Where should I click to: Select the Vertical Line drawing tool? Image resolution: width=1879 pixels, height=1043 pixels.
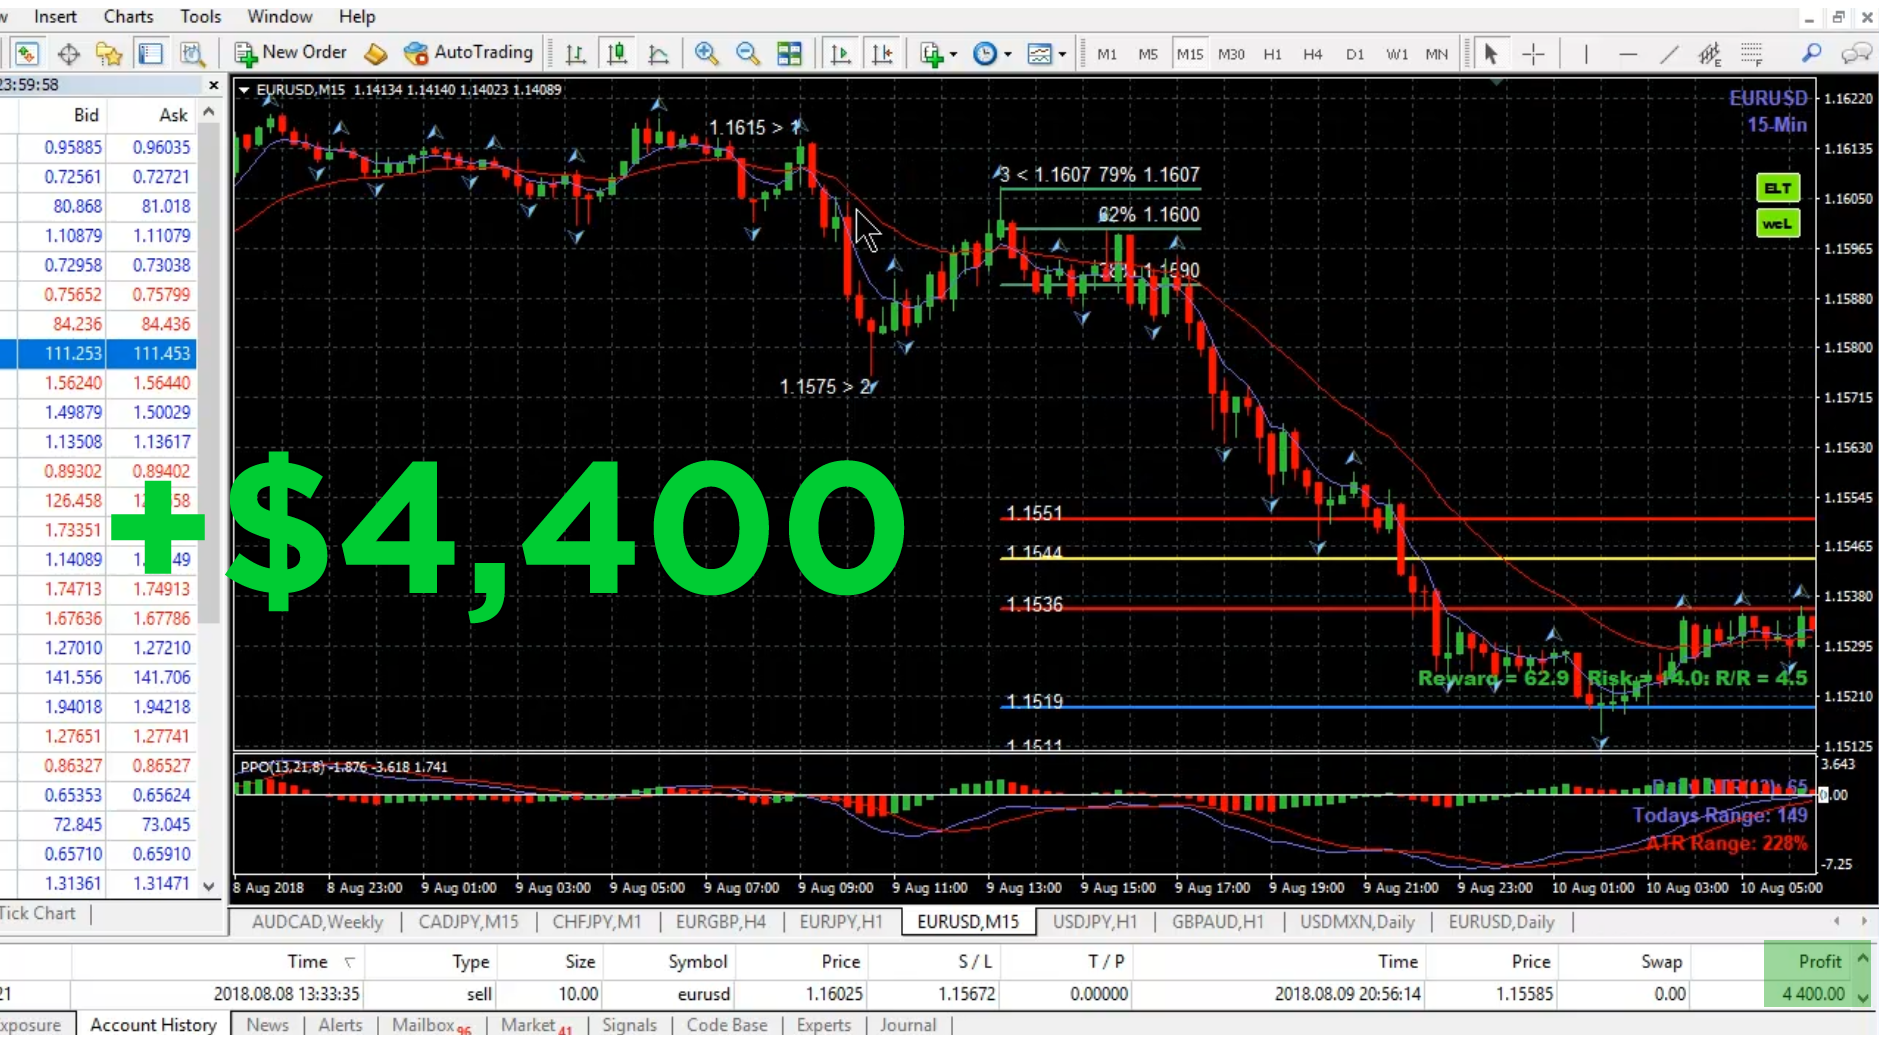[1586, 53]
